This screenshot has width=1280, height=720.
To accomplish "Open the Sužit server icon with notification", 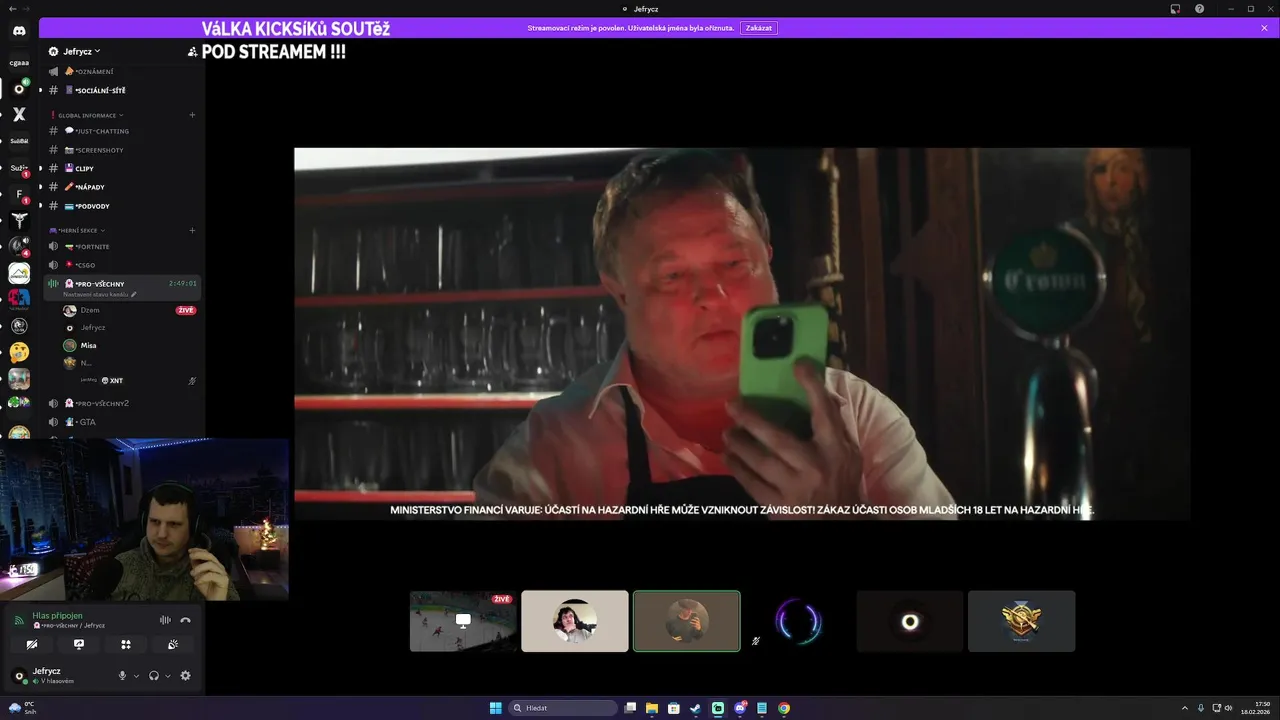I will 19,168.
